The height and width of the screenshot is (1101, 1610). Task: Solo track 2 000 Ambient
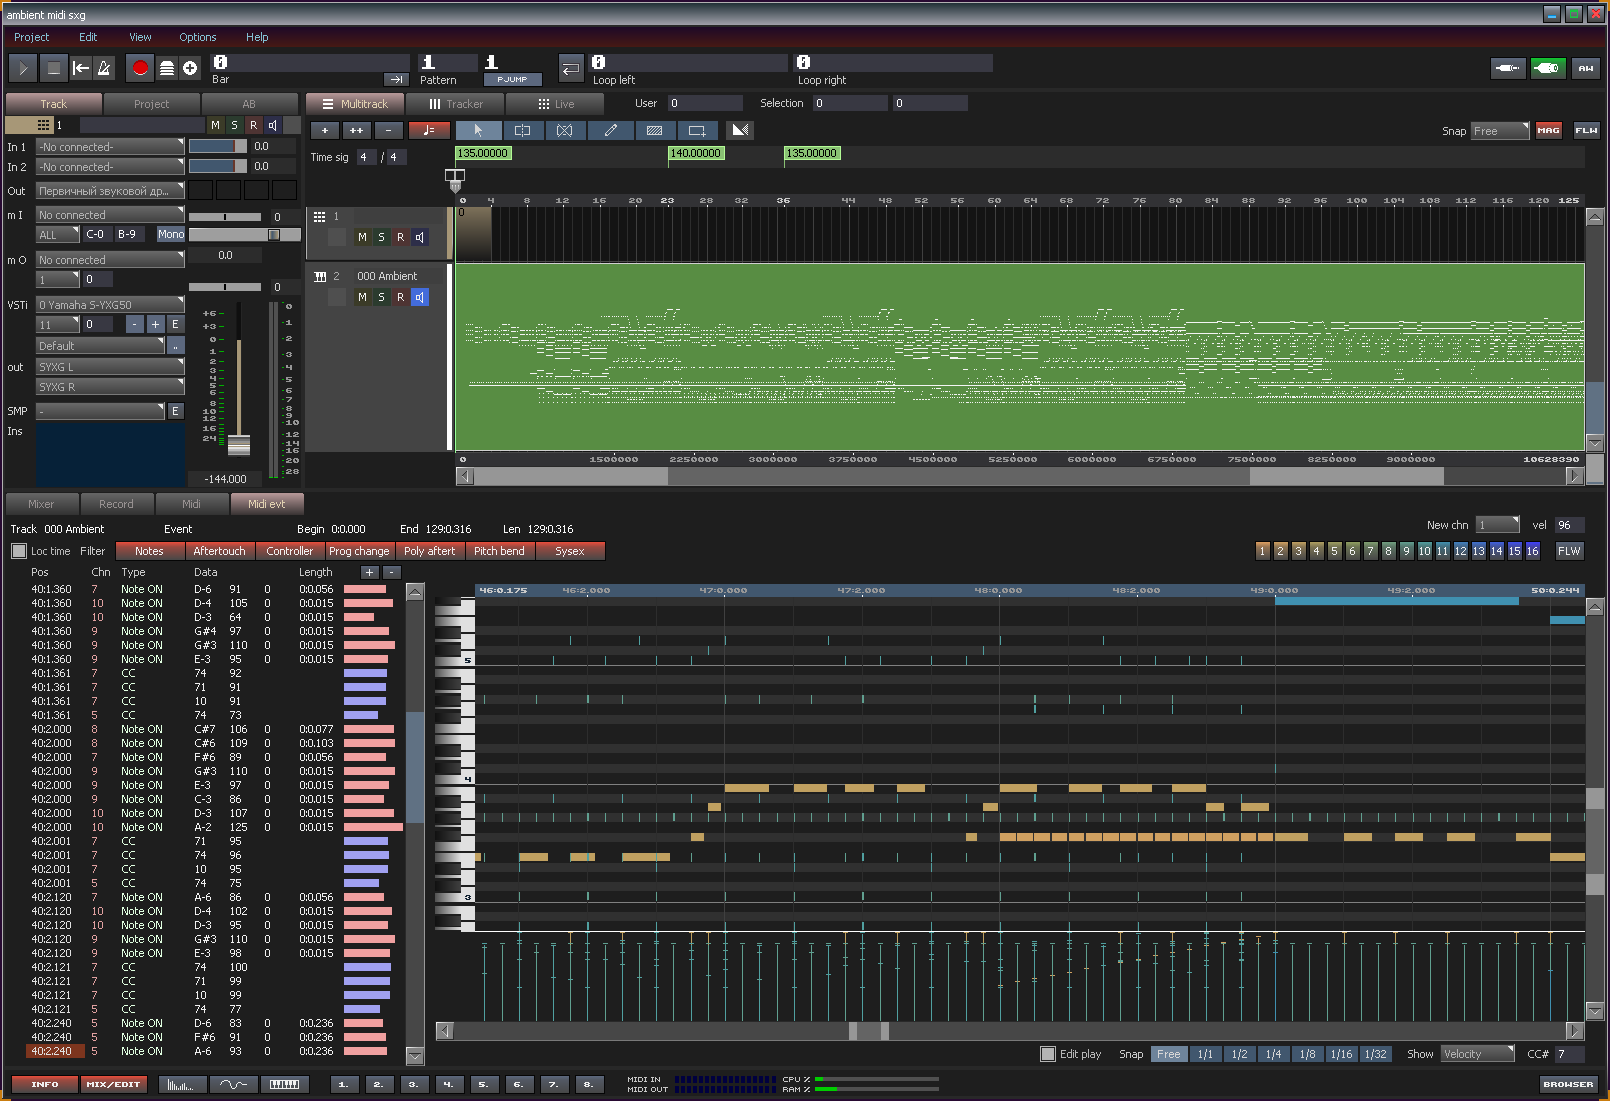[x=381, y=297]
